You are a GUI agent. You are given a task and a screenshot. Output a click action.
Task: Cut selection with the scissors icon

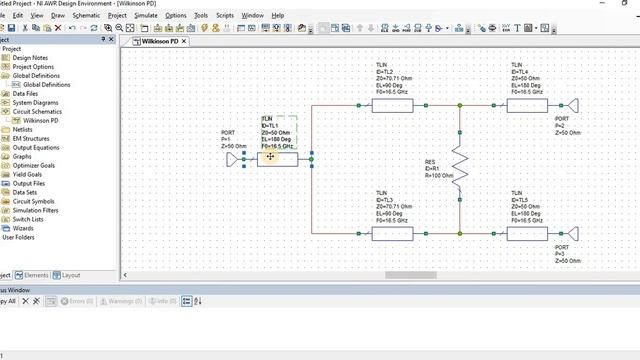click(x=25, y=28)
